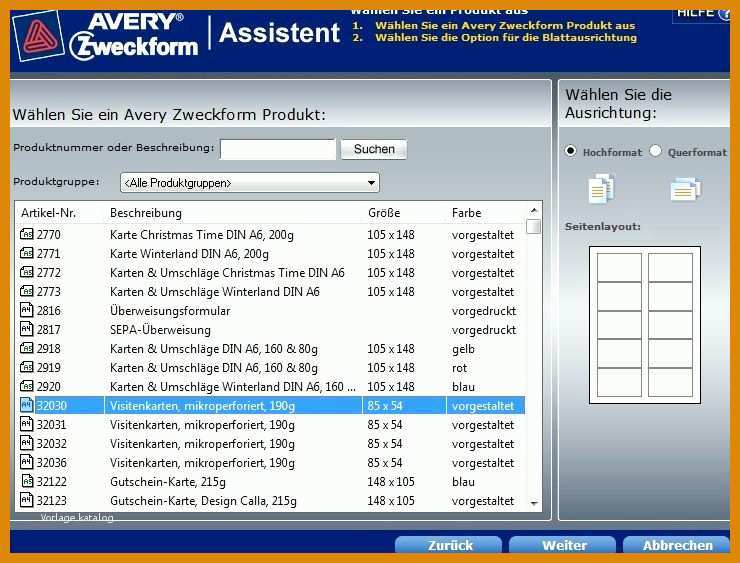Screen dimensions: 740x563
Task: Click the A6 icon of article 2920
Action: coord(26,386)
